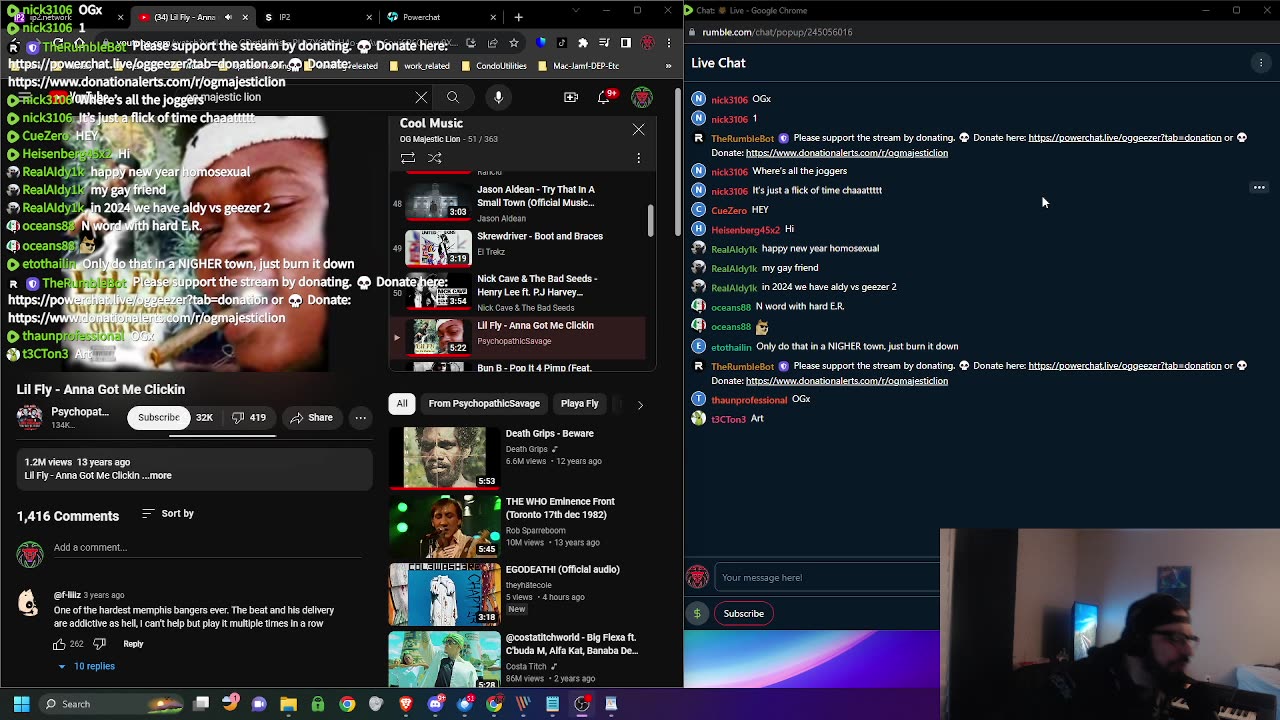This screenshot has height=720, width=1280.
Task: Mute the Lil Fly tab audio icon
Action: (228, 17)
